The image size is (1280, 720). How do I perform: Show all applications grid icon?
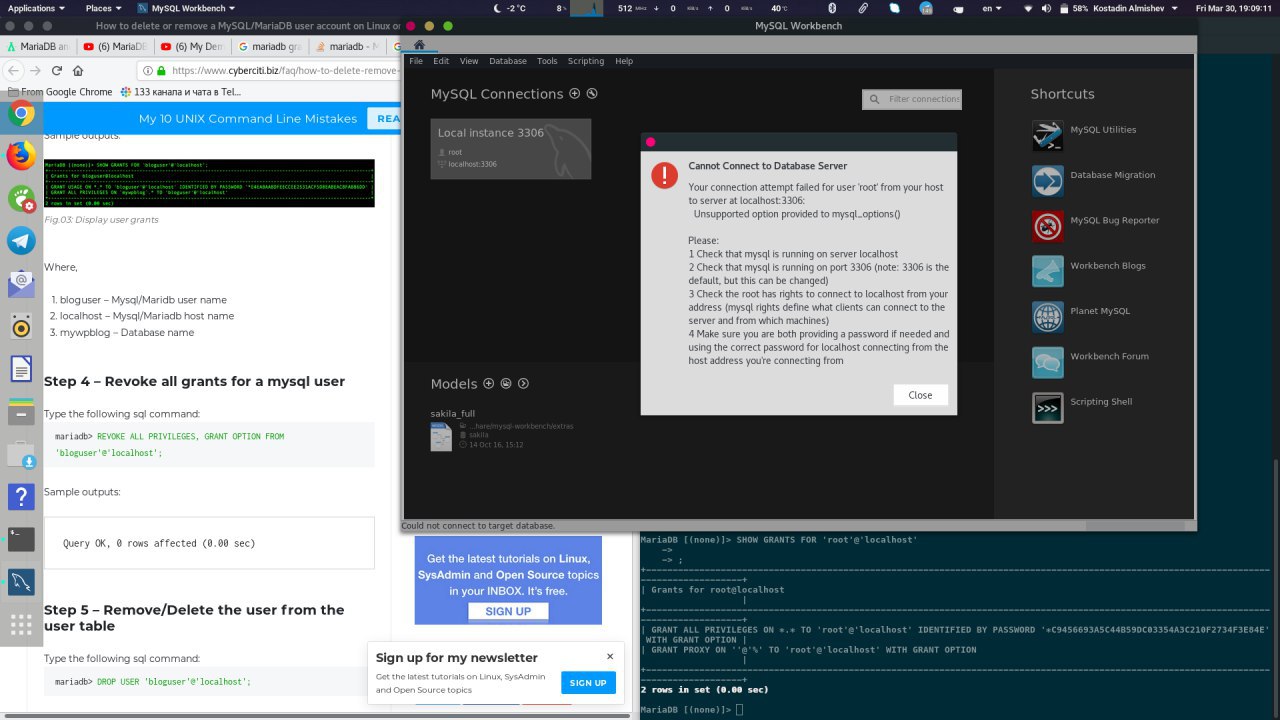(x=21, y=627)
